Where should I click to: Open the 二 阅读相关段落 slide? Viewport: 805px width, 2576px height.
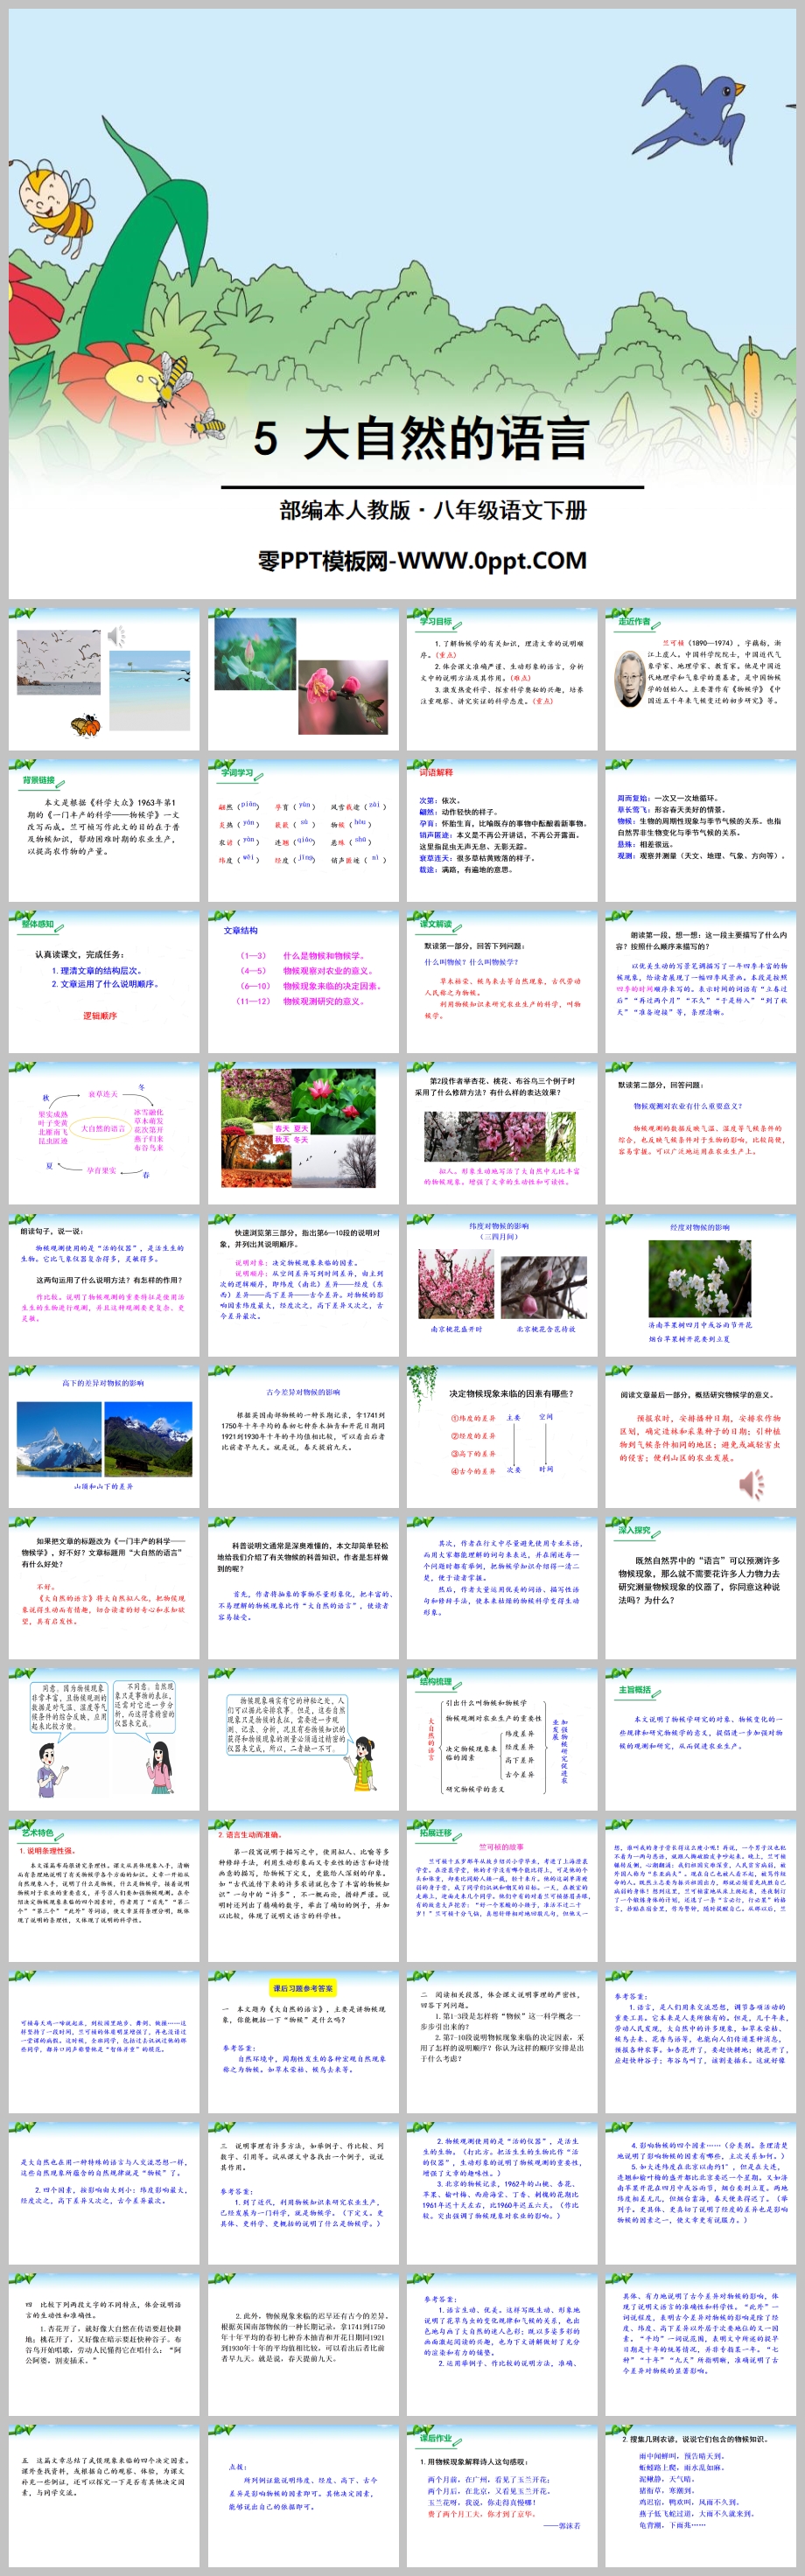502,2042
